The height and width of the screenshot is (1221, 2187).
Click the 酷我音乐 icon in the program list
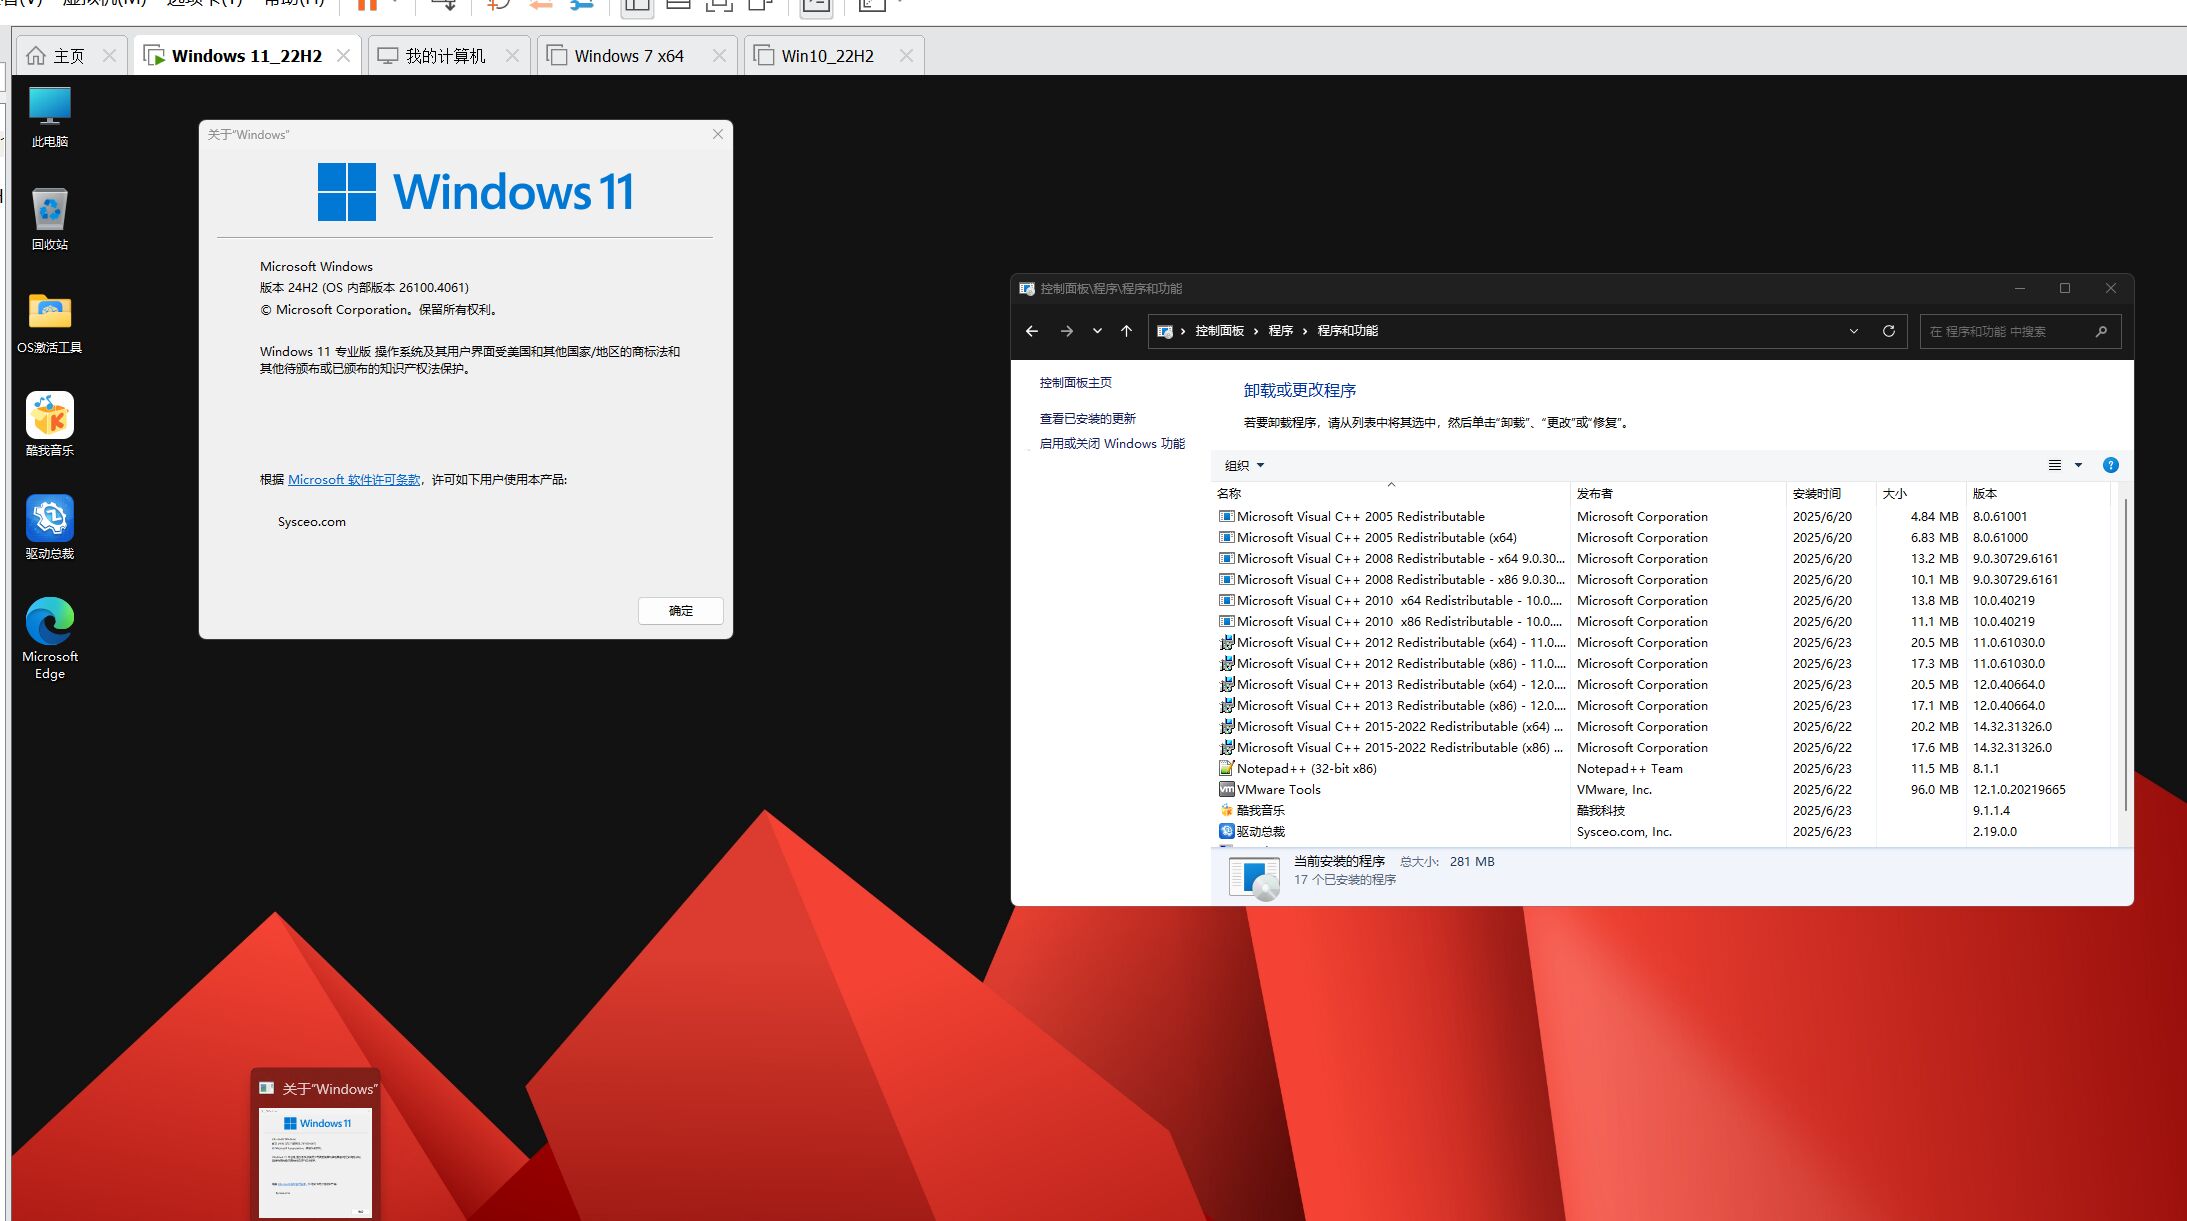1227,810
